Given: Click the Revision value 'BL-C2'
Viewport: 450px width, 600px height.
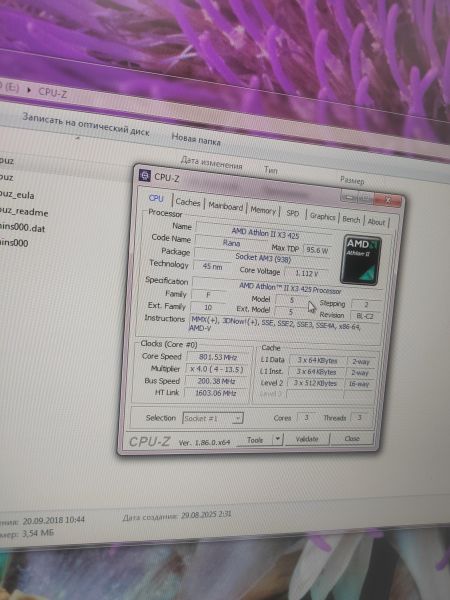Looking at the screenshot, I should pyautogui.click(x=365, y=316).
